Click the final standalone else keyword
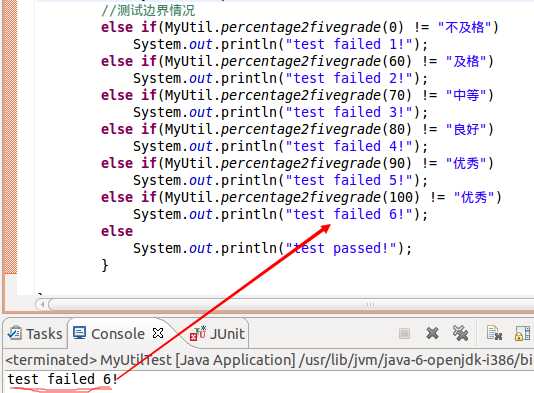 tap(117, 231)
